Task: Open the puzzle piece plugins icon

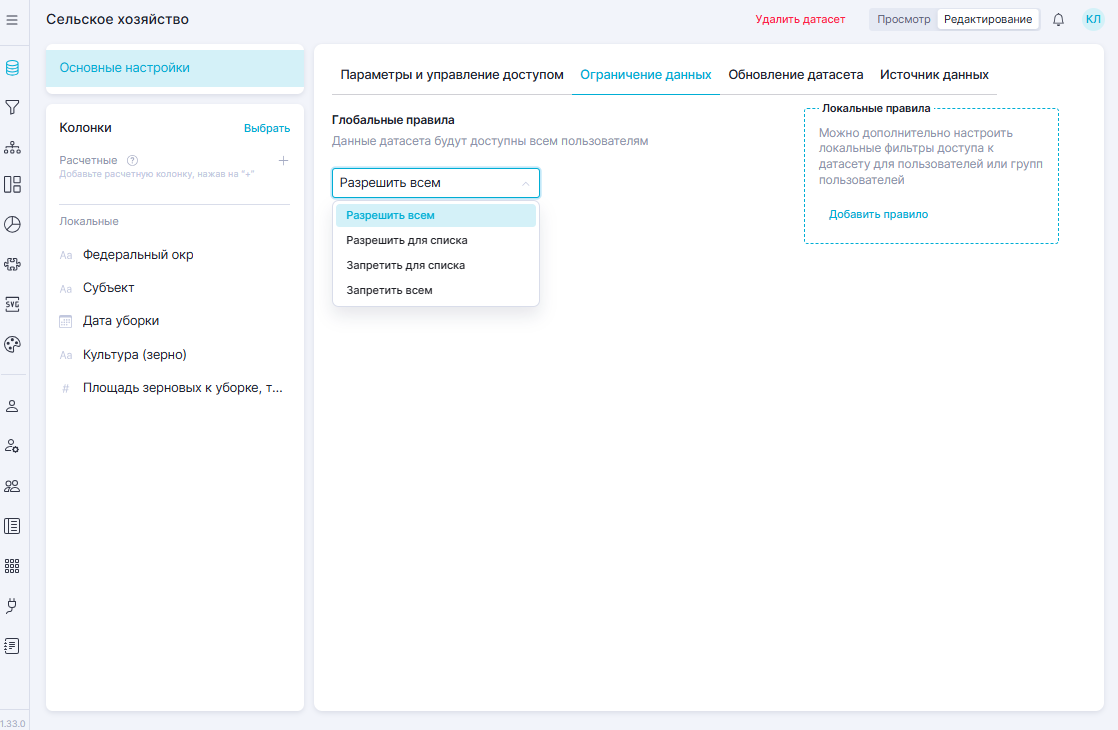Action: point(12,264)
